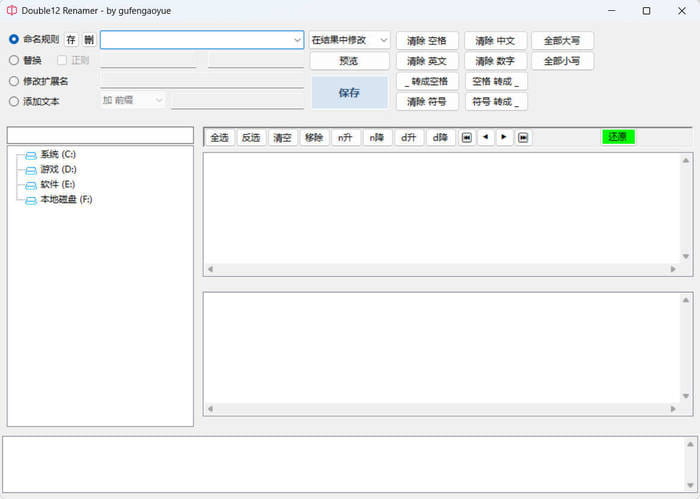Sort with the n升 button
700x499 pixels.
point(345,137)
